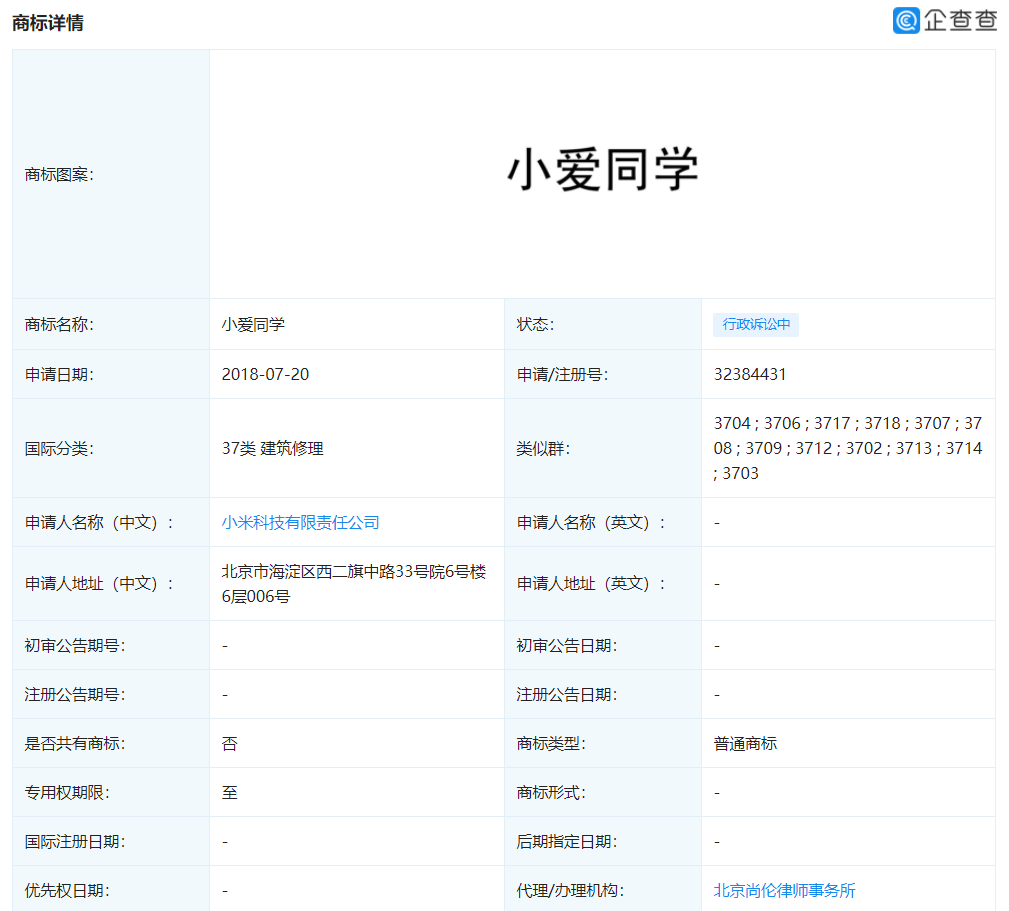The image size is (1009, 911).
Task: Click the 申请/注册号 label
Action: coord(562,374)
